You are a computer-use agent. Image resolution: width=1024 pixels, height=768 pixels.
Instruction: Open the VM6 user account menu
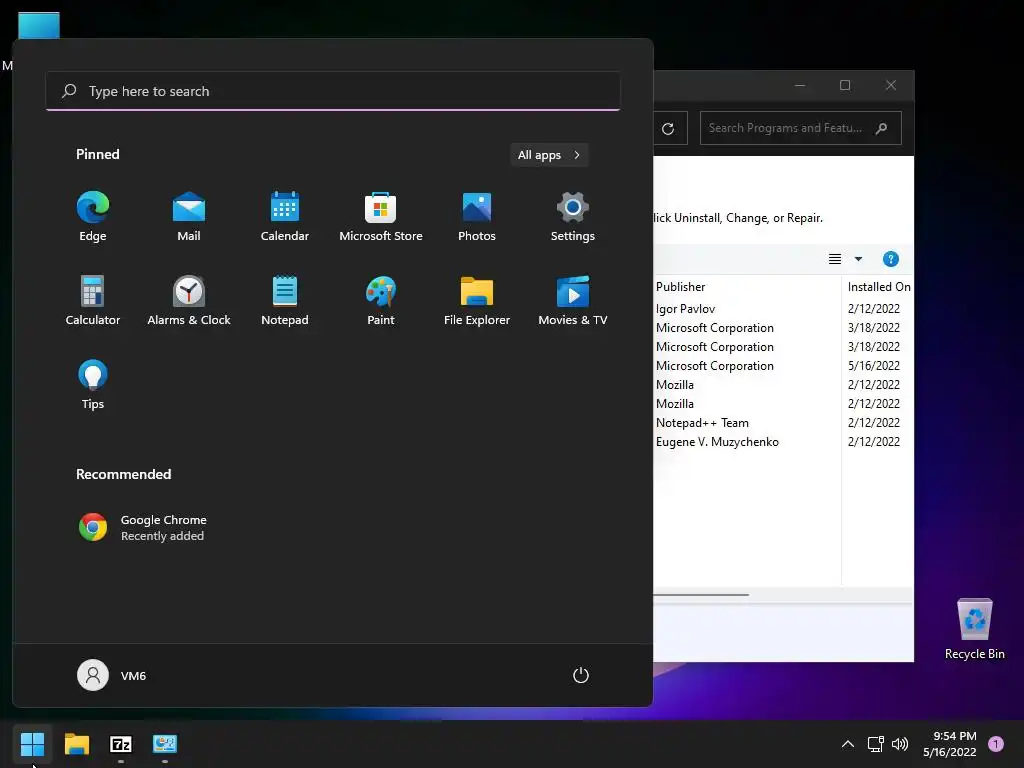[x=112, y=675]
